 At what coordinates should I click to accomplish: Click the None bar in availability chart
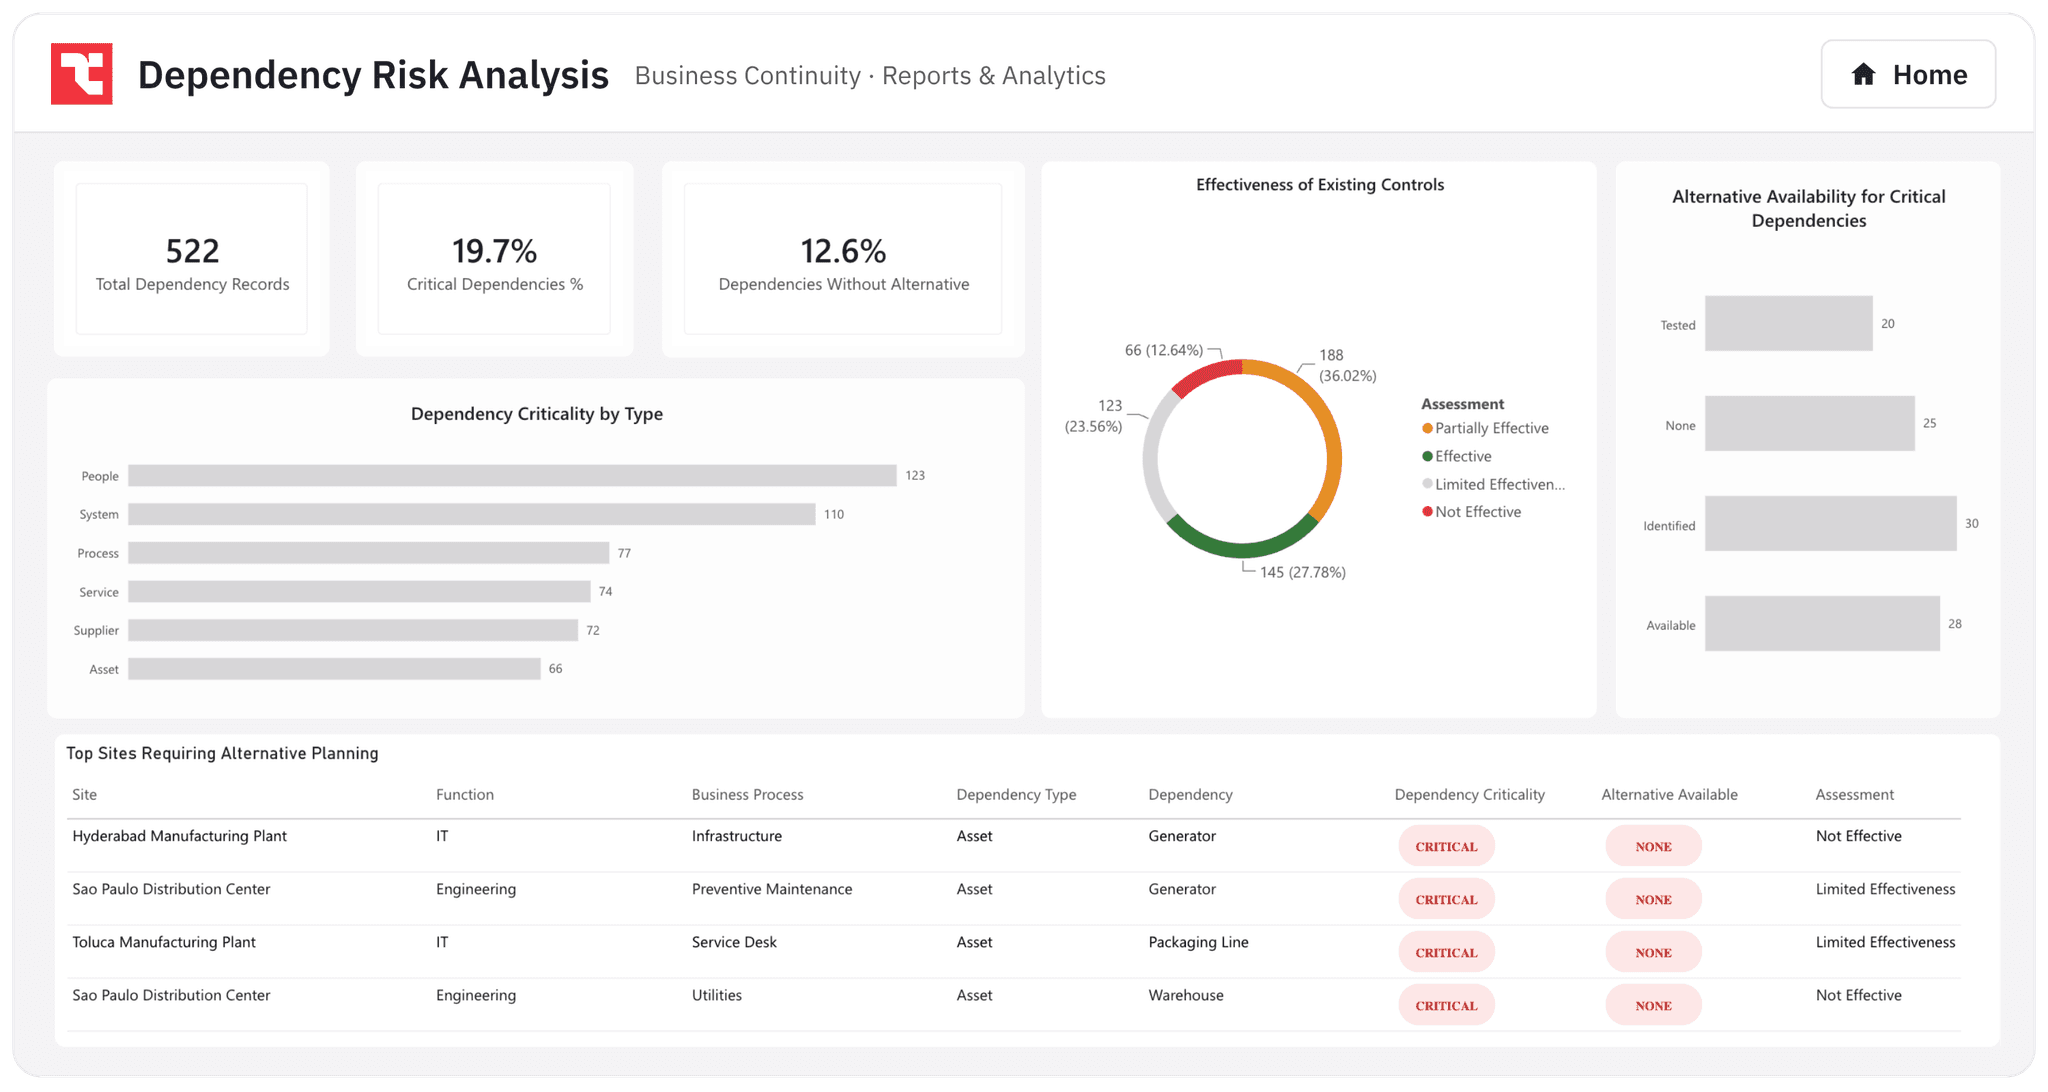tap(1810, 423)
